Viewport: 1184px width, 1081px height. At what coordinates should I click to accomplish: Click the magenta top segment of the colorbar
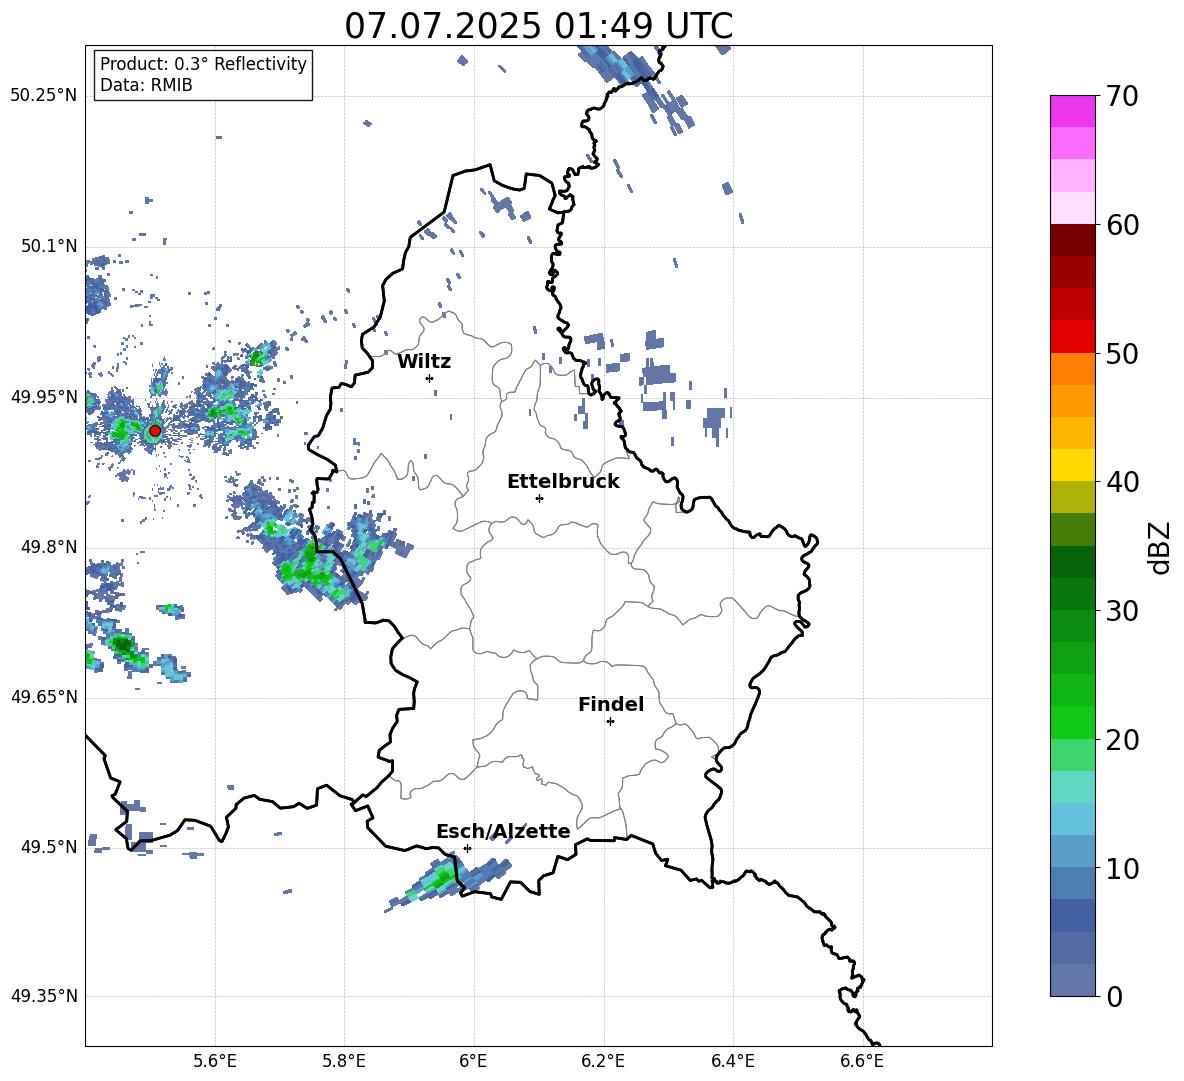click(1072, 112)
